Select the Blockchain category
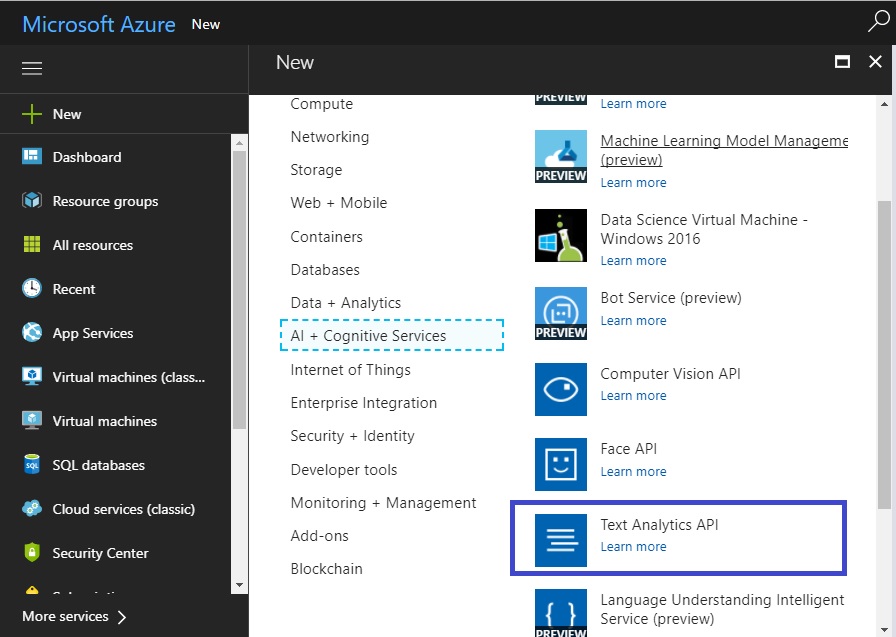This screenshot has width=896, height=637. coord(326,569)
